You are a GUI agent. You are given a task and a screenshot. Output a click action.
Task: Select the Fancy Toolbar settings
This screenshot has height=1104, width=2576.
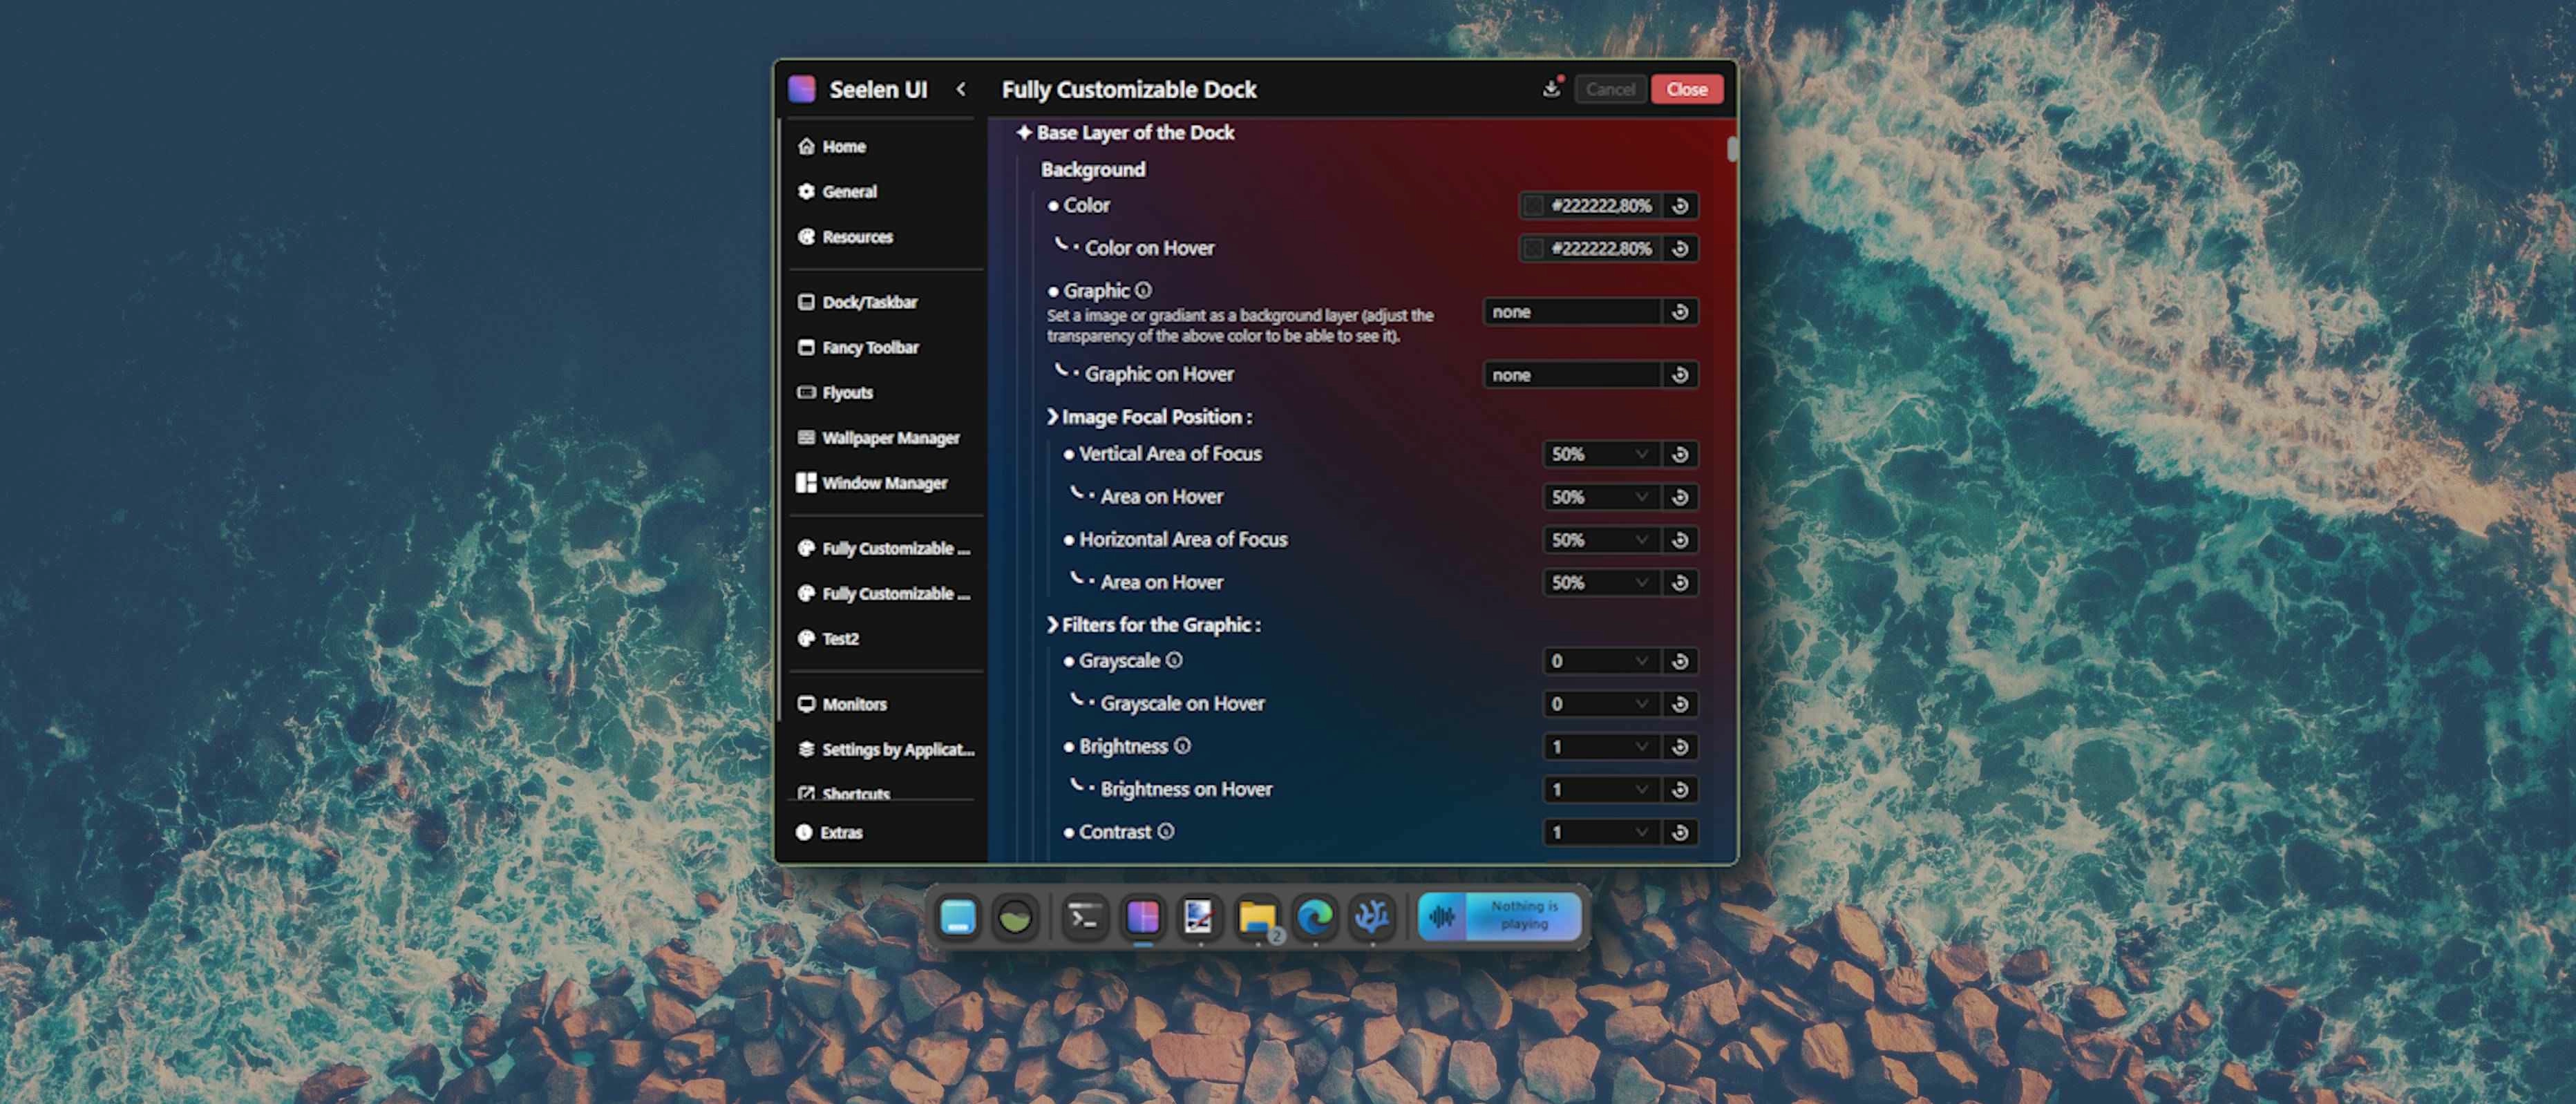870,347
